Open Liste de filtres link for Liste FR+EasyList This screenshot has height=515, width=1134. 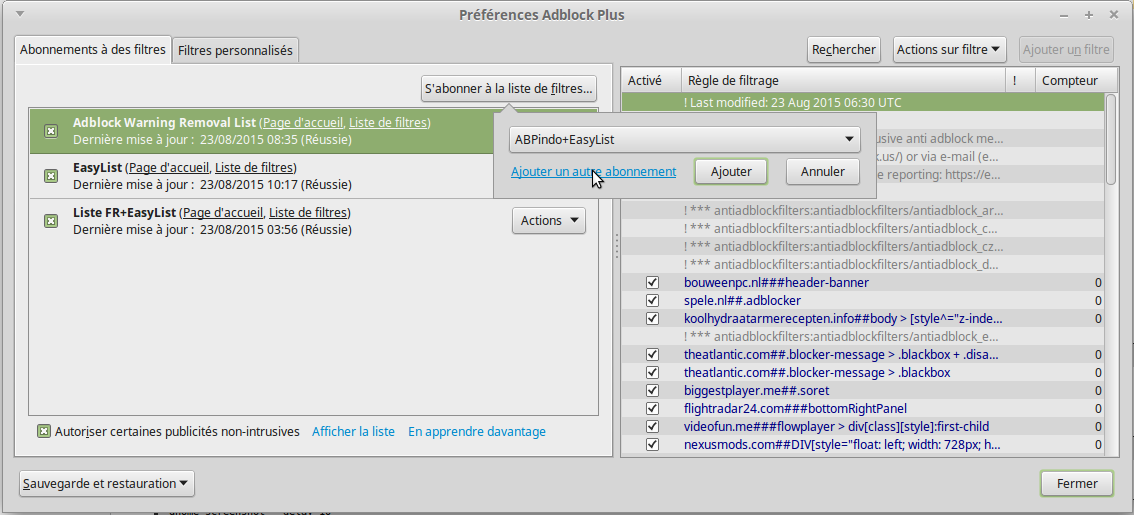coord(308,213)
